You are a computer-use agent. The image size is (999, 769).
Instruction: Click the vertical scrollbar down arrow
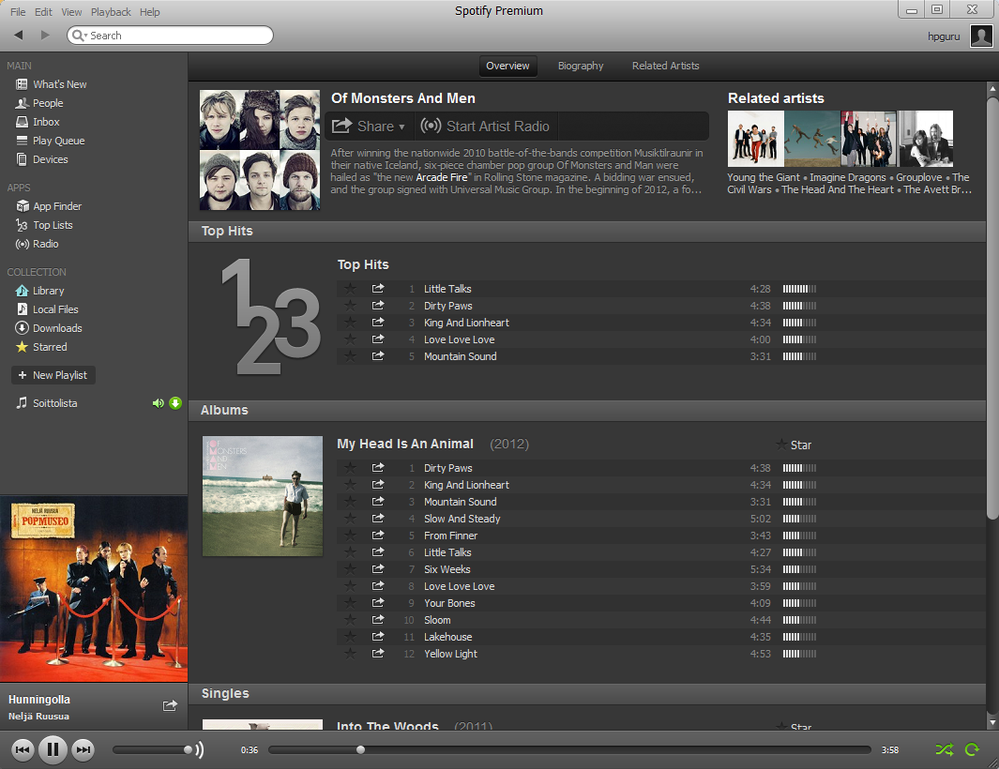tap(992, 722)
